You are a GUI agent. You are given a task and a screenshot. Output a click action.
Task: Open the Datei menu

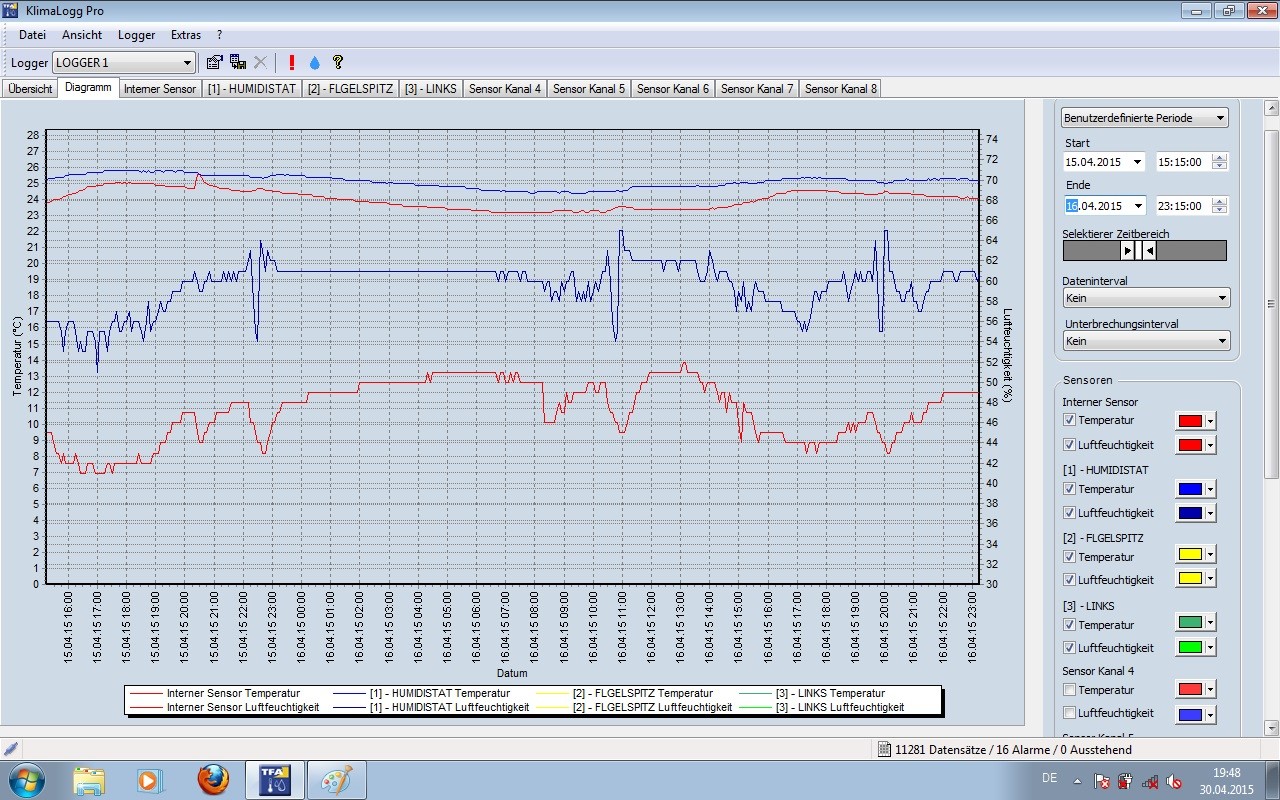[32, 35]
